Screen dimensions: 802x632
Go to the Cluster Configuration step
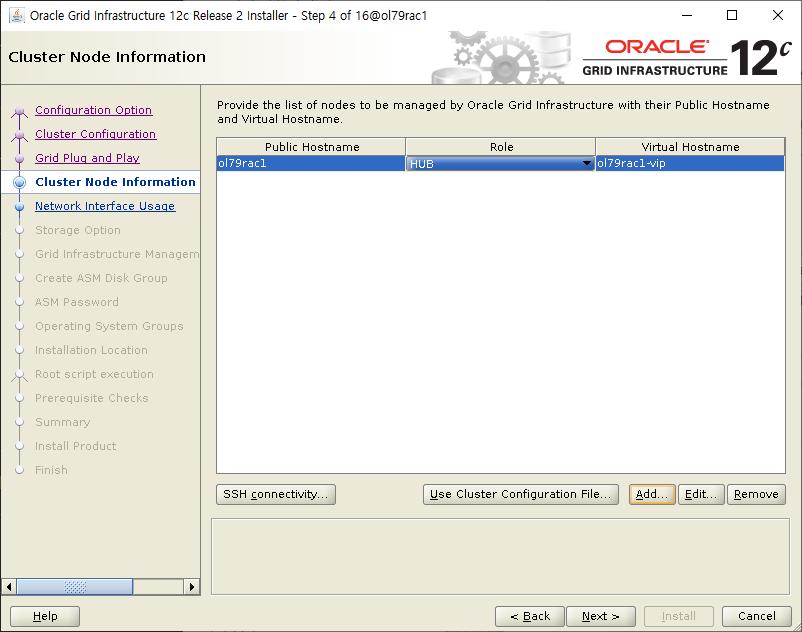pyautogui.click(x=96, y=134)
